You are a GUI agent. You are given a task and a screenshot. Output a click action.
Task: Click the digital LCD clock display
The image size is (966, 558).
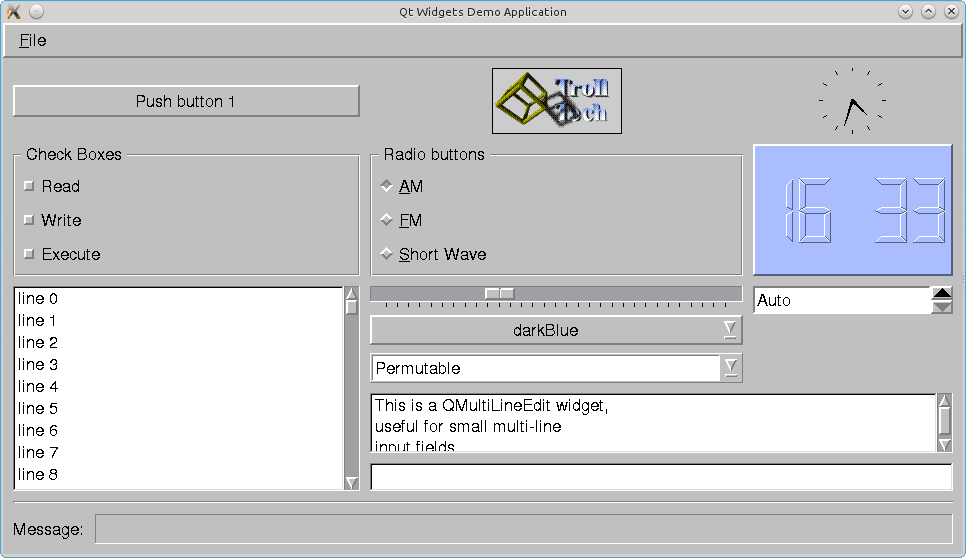(852, 210)
